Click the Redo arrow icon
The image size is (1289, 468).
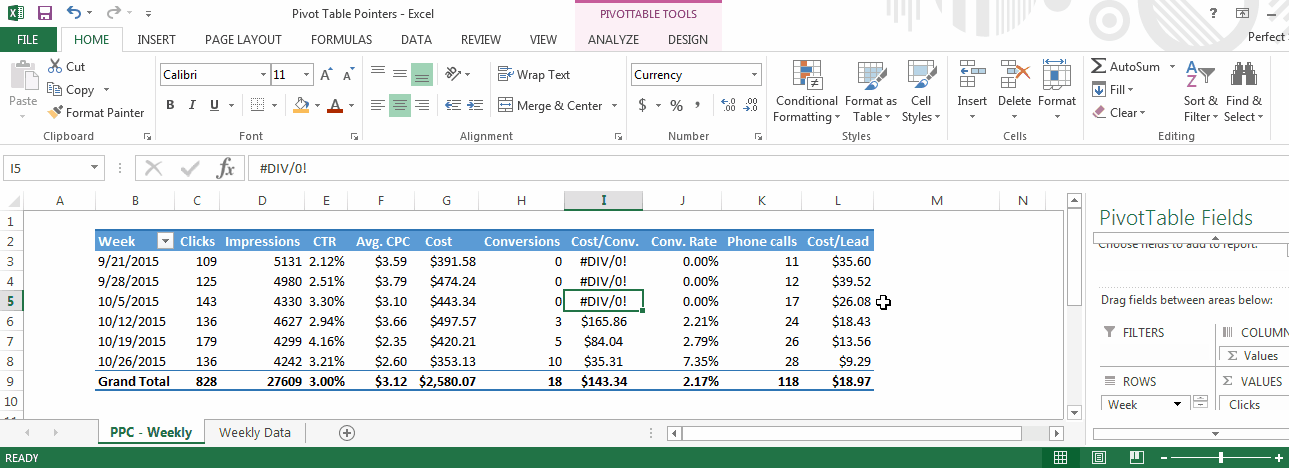(x=113, y=14)
